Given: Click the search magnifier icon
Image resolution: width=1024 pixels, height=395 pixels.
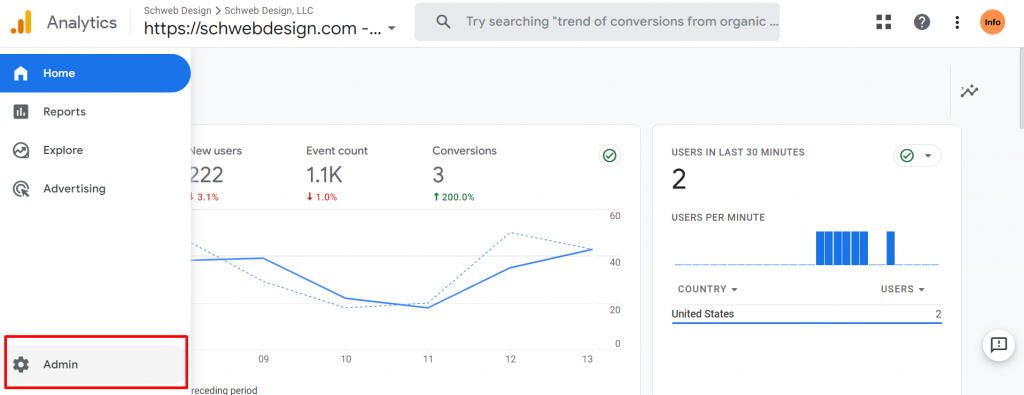Looking at the screenshot, I should [x=443, y=22].
